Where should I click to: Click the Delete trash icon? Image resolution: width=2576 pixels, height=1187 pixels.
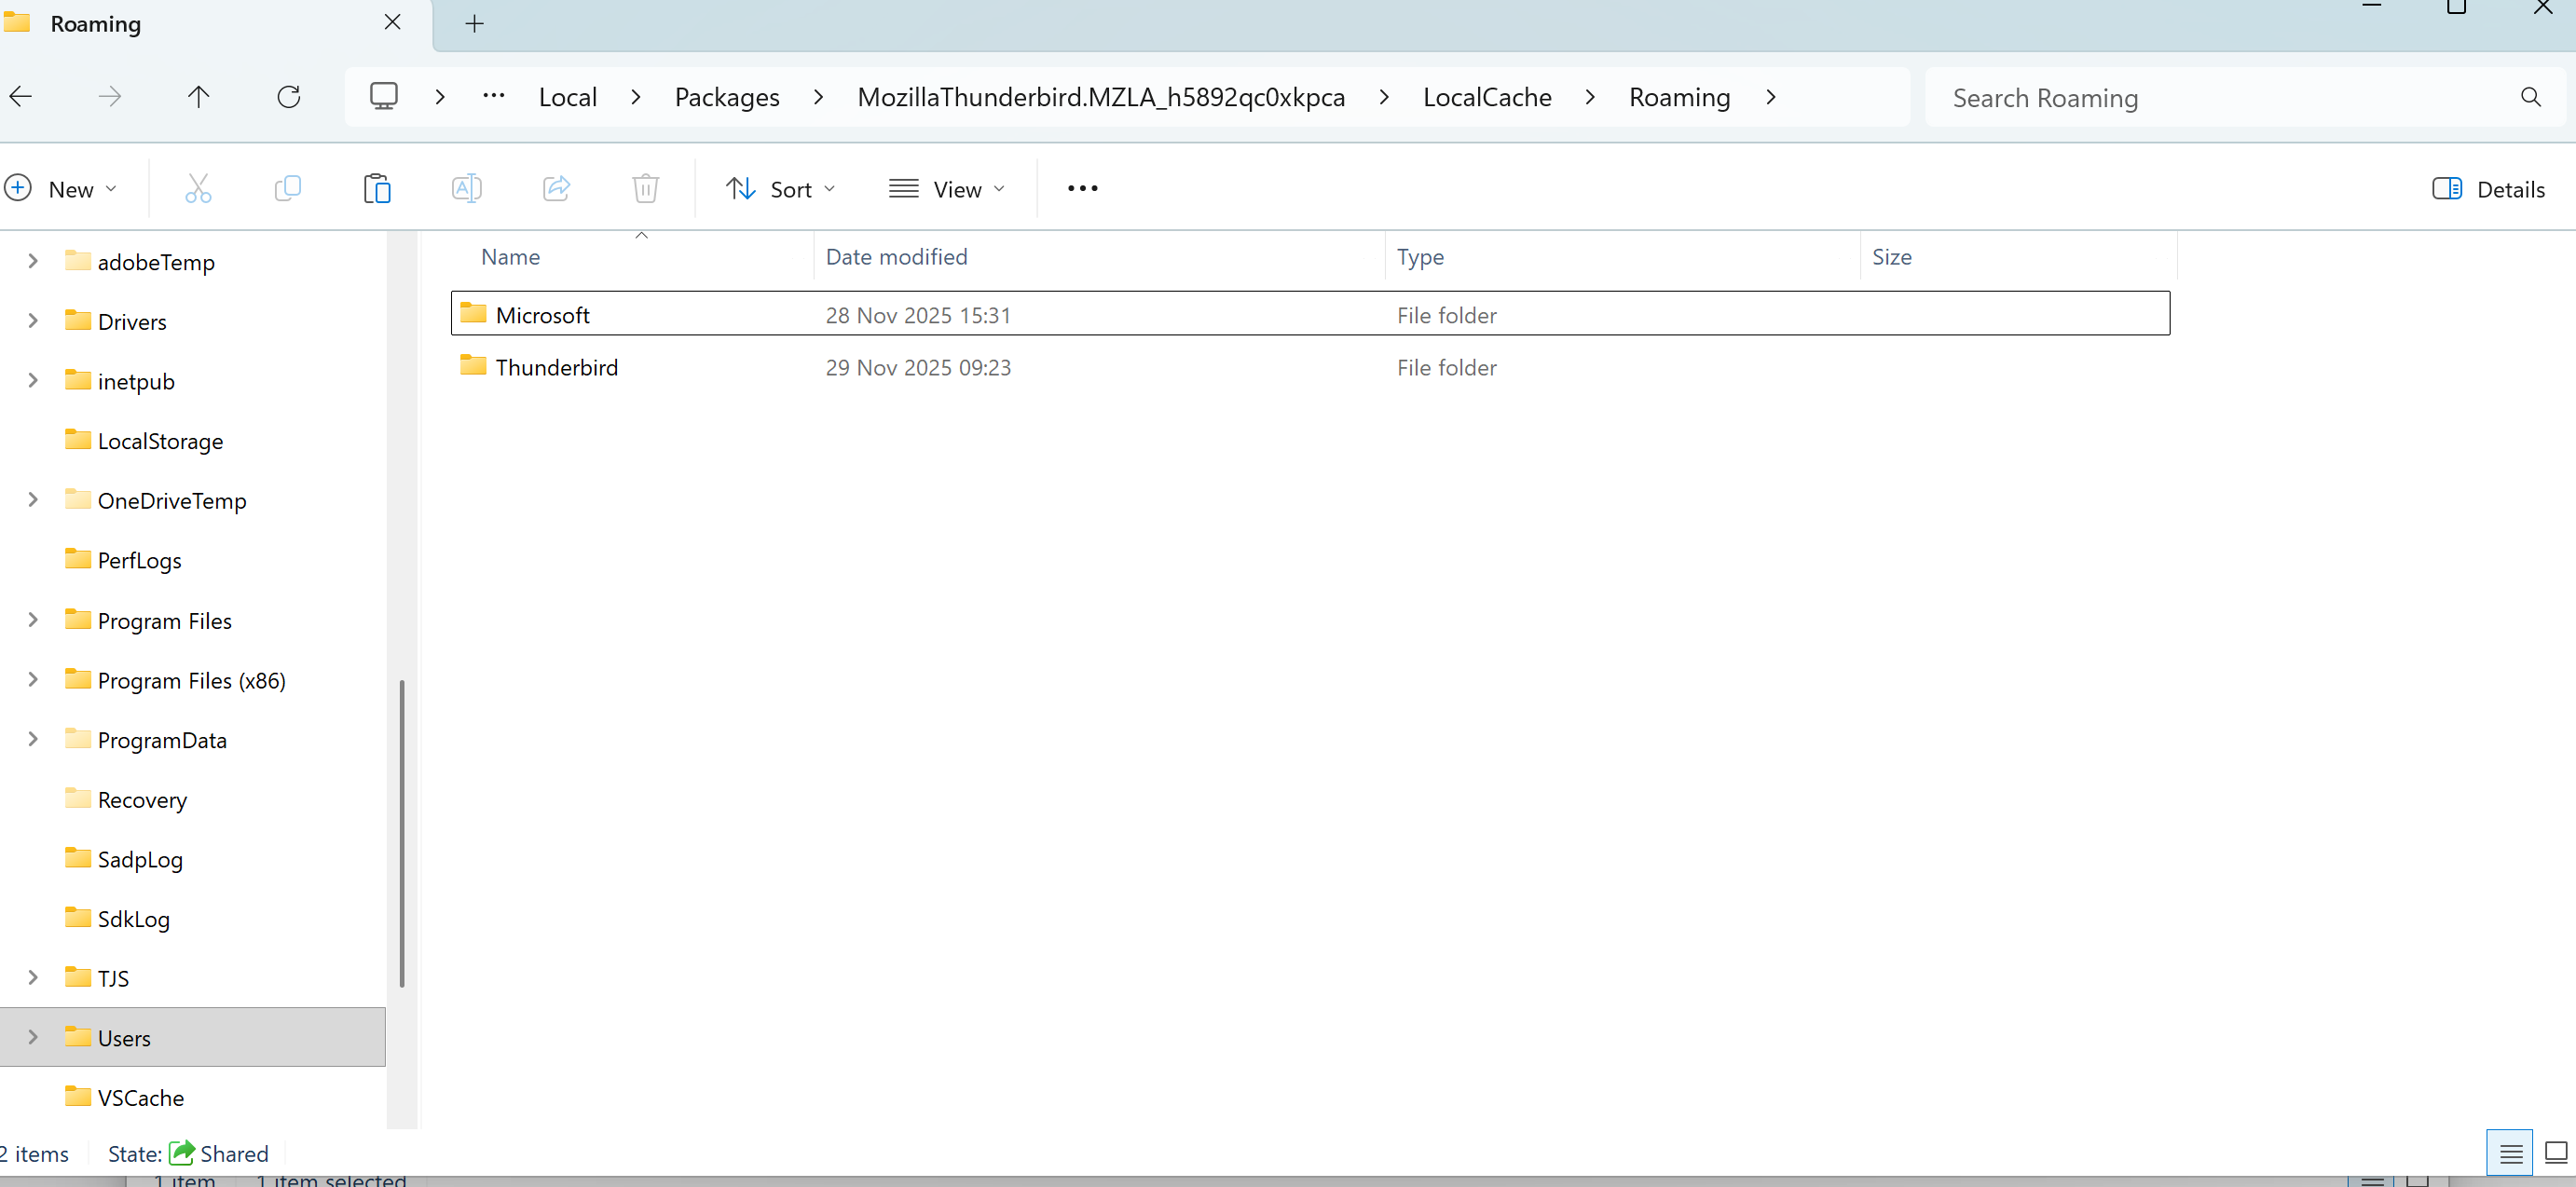[x=645, y=189]
